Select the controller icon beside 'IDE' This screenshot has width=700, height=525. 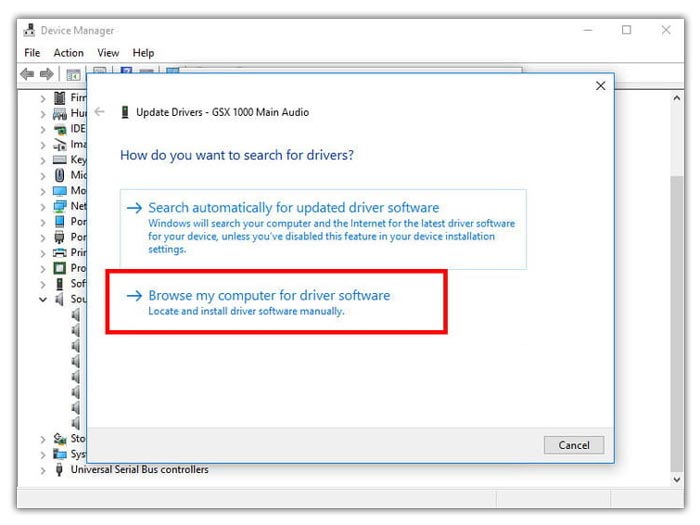[x=59, y=129]
